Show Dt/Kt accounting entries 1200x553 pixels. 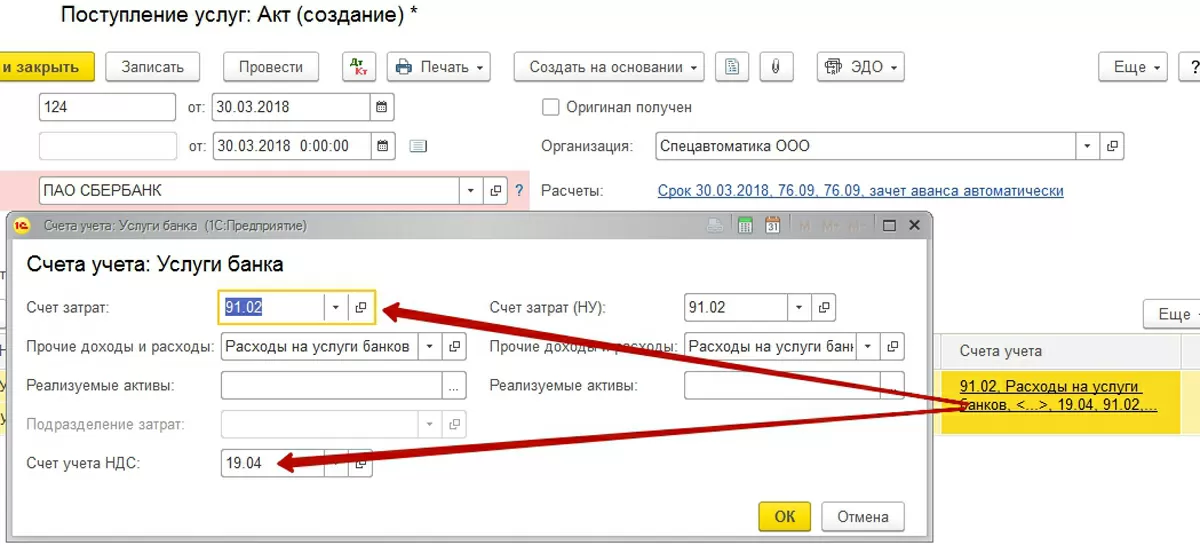pyautogui.click(x=359, y=67)
